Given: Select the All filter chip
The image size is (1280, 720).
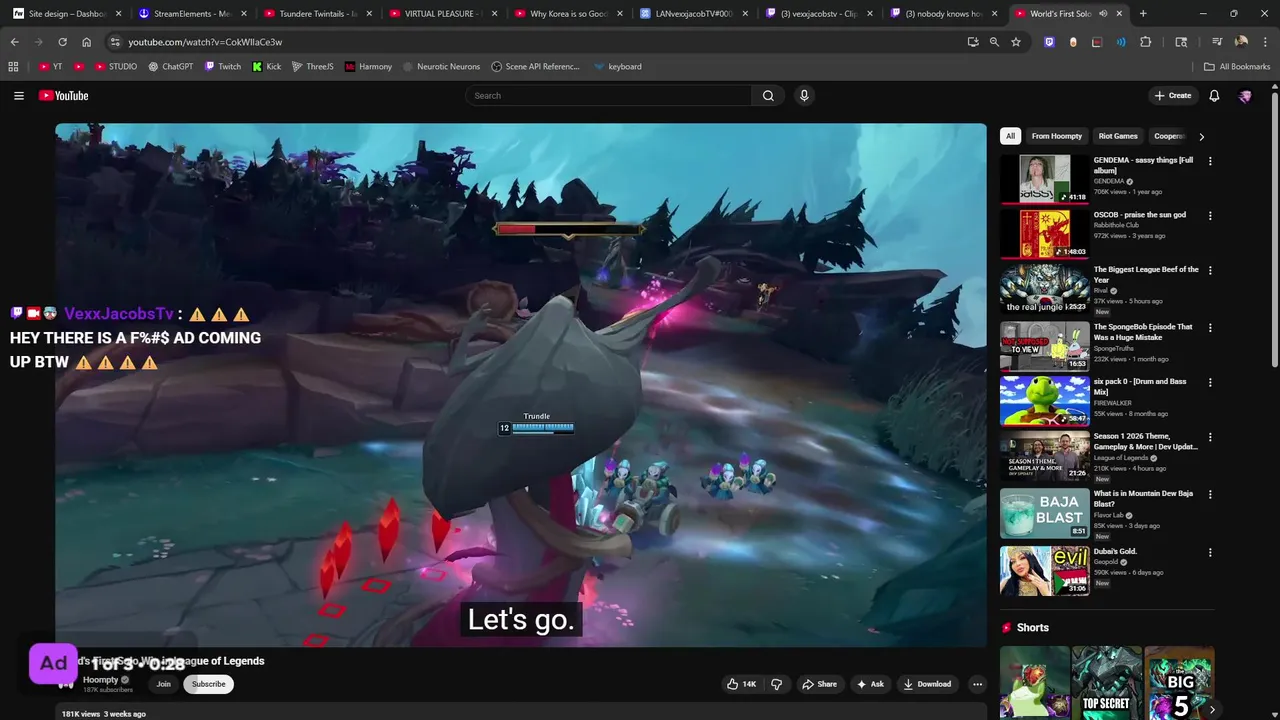Looking at the screenshot, I should click(x=1010, y=136).
